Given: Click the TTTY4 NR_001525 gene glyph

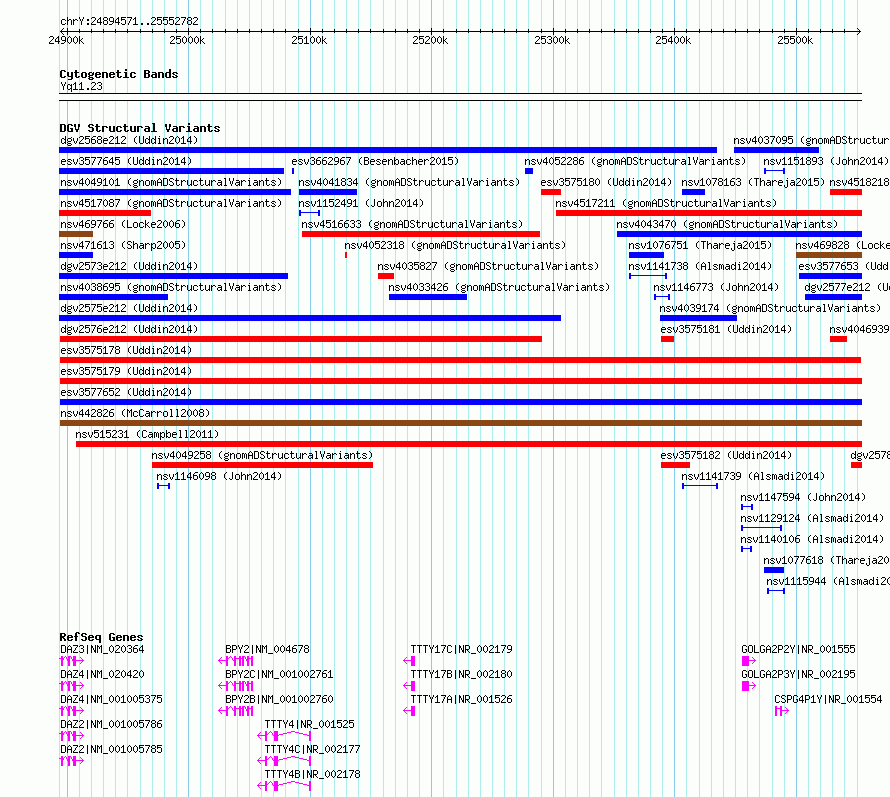Looking at the screenshot, I should [284, 736].
